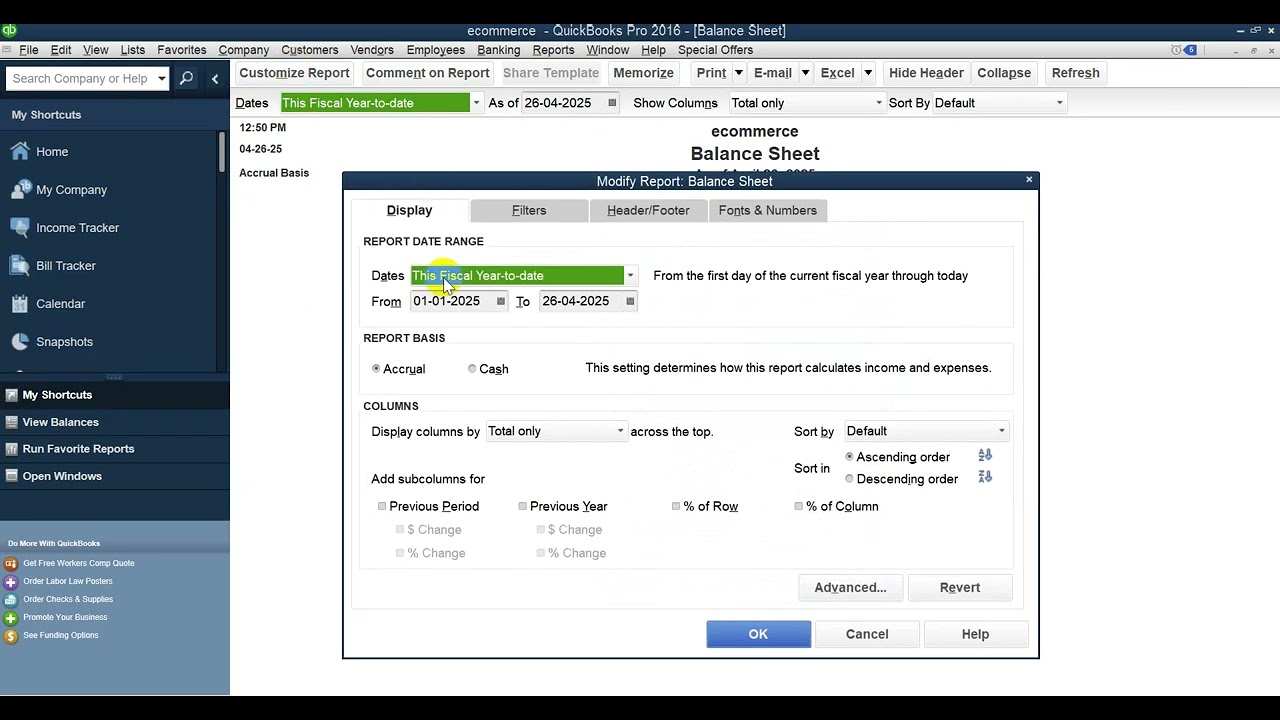Image resolution: width=1280 pixels, height=720 pixels.
Task: Click the Refresh report button
Action: click(1076, 73)
